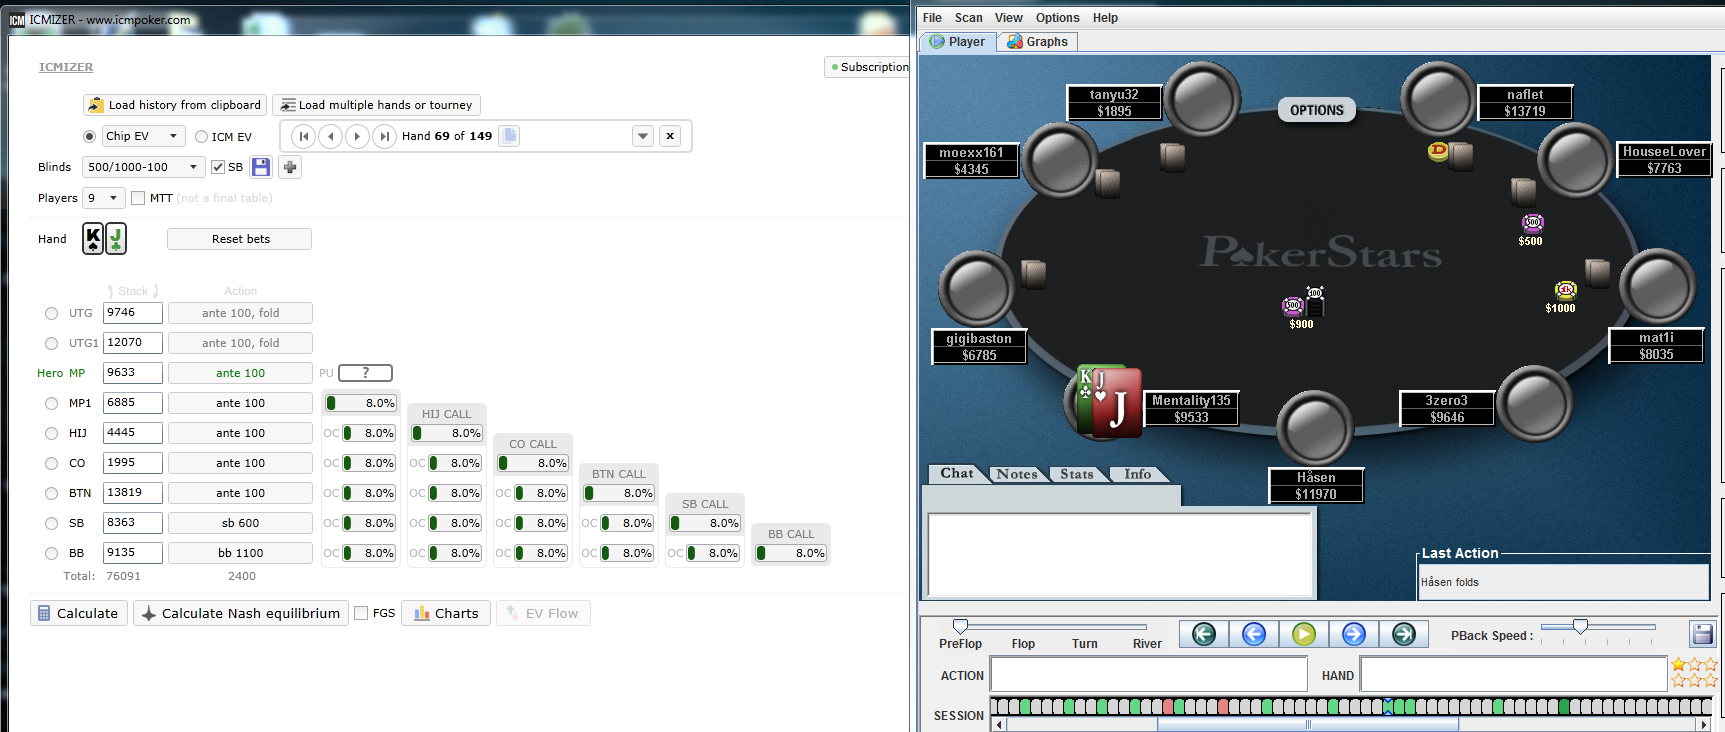Select UTG as hero position
1725x732 pixels.
tap(51, 313)
